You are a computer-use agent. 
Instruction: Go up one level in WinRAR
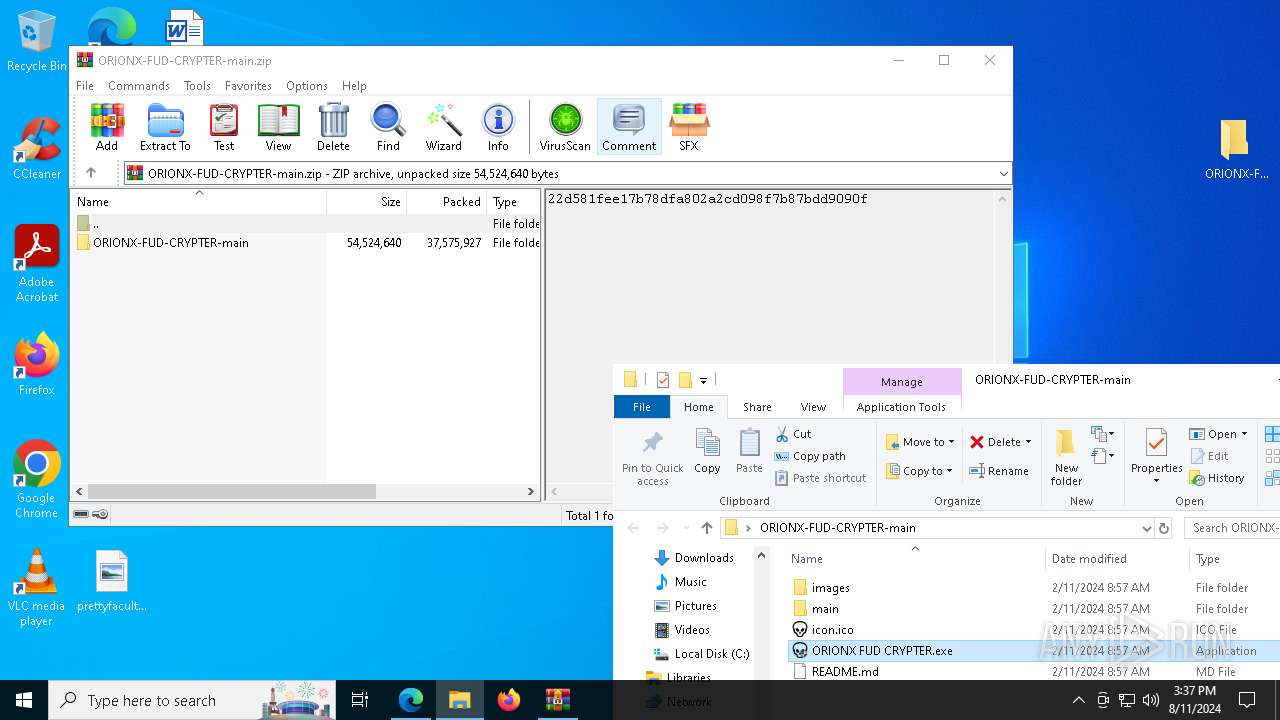[91, 173]
